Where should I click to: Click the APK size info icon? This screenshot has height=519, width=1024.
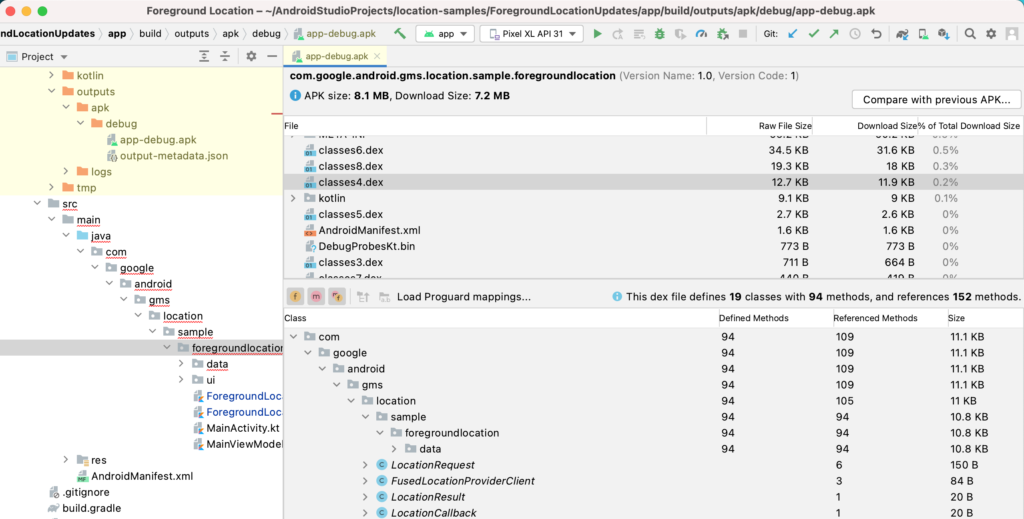coord(295,95)
